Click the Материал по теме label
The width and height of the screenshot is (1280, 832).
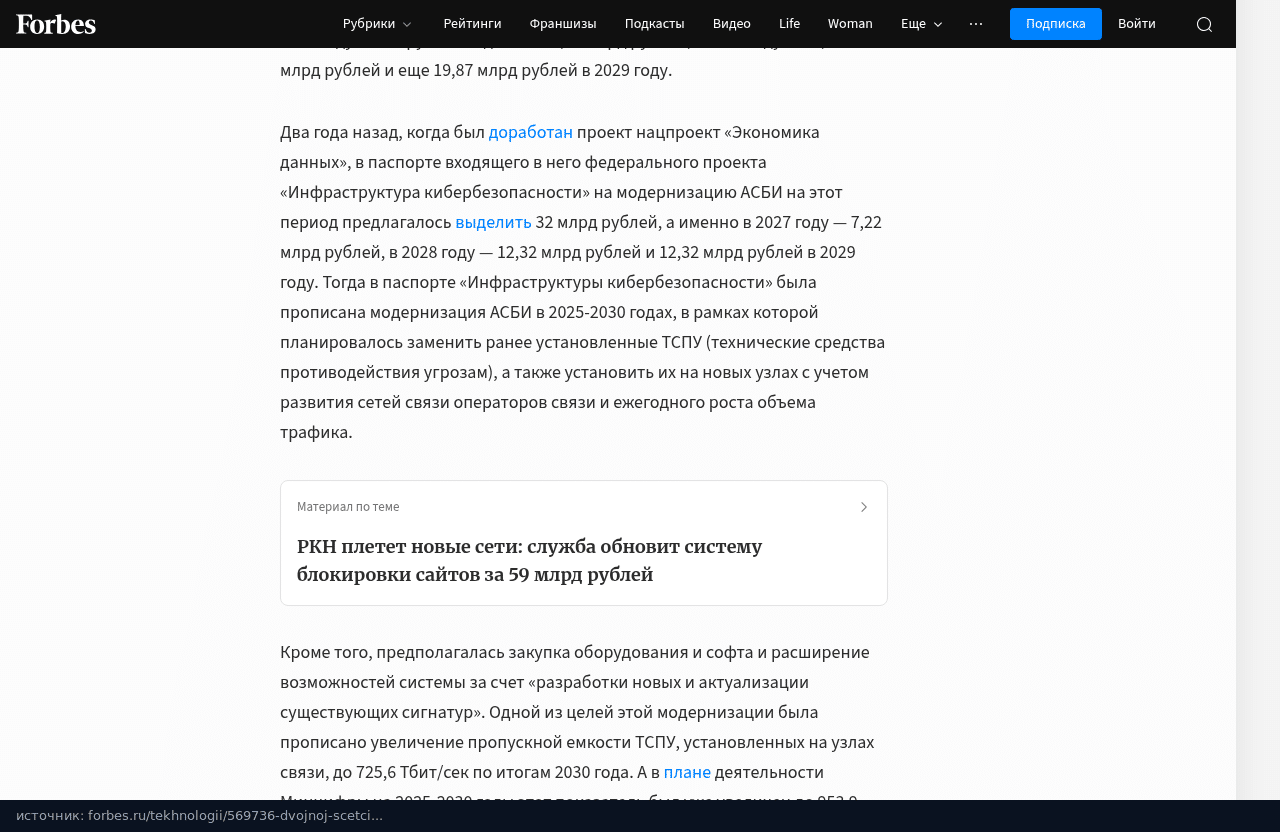point(348,507)
